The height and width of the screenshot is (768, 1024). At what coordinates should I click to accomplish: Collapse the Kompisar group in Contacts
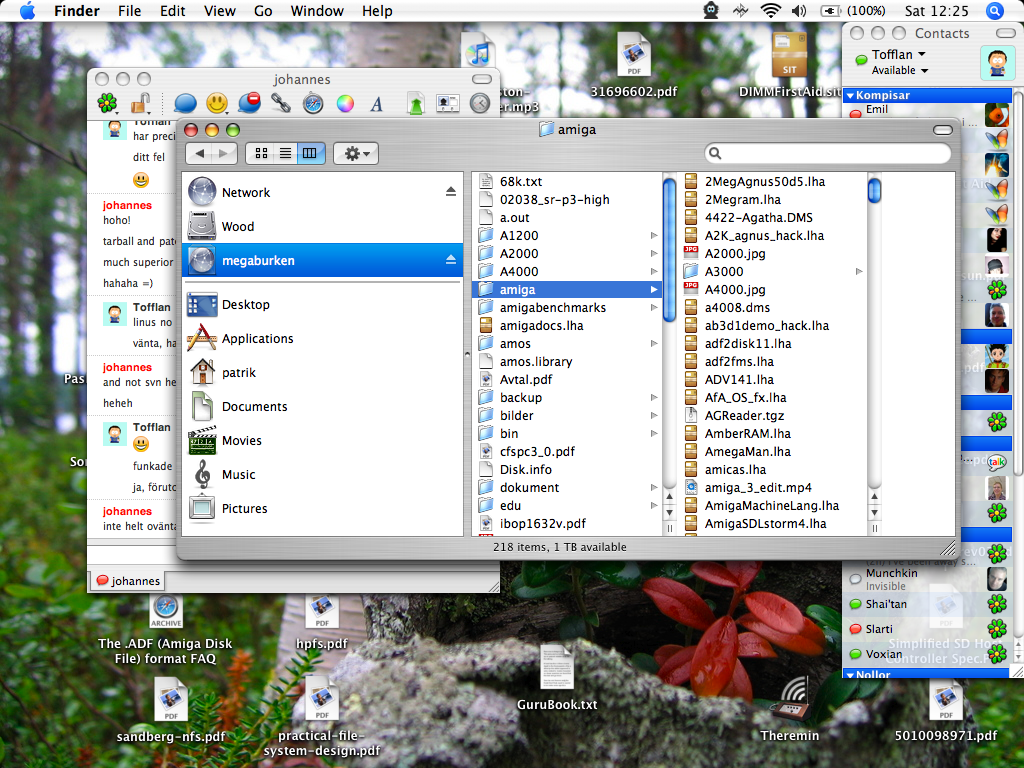[x=850, y=95]
